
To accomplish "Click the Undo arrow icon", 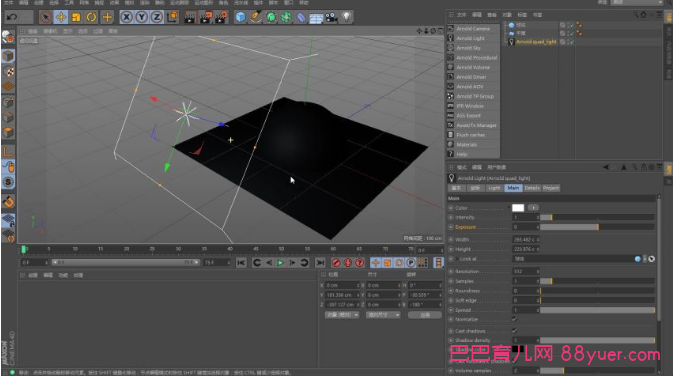I will click(12, 17).
